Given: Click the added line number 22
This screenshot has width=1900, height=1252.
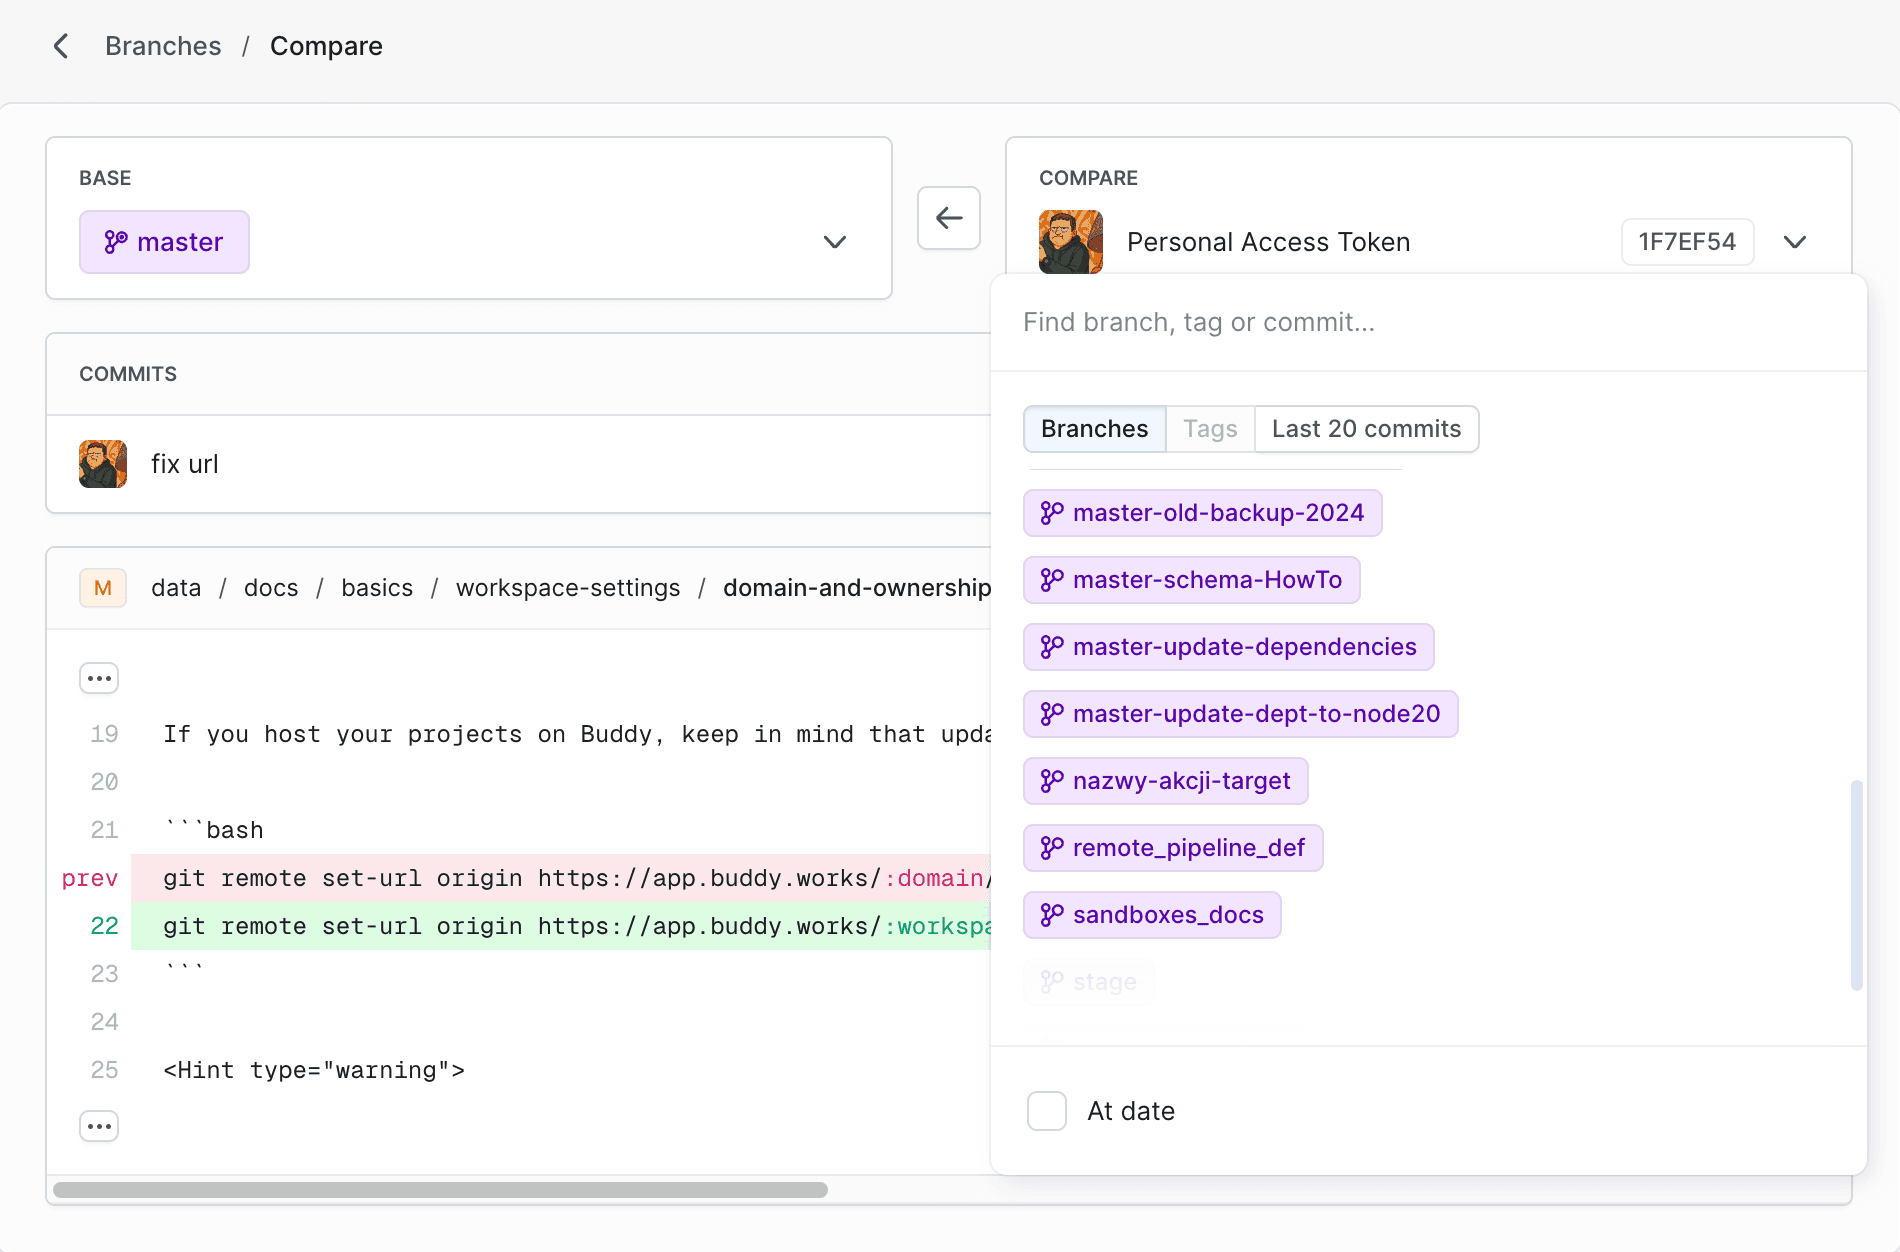Looking at the screenshot, I should 104,926.
